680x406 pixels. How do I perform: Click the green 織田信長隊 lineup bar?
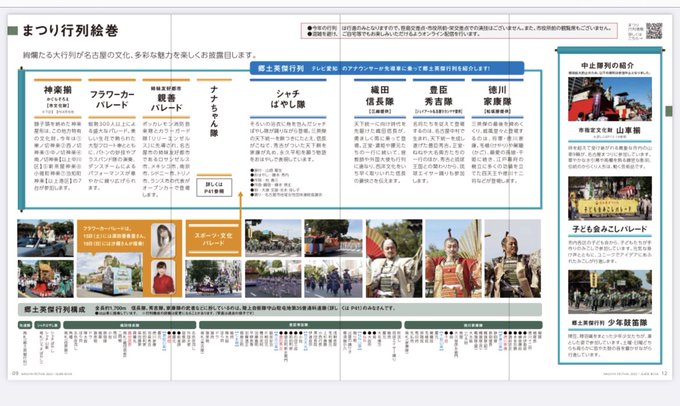click(x=130, y=325)
